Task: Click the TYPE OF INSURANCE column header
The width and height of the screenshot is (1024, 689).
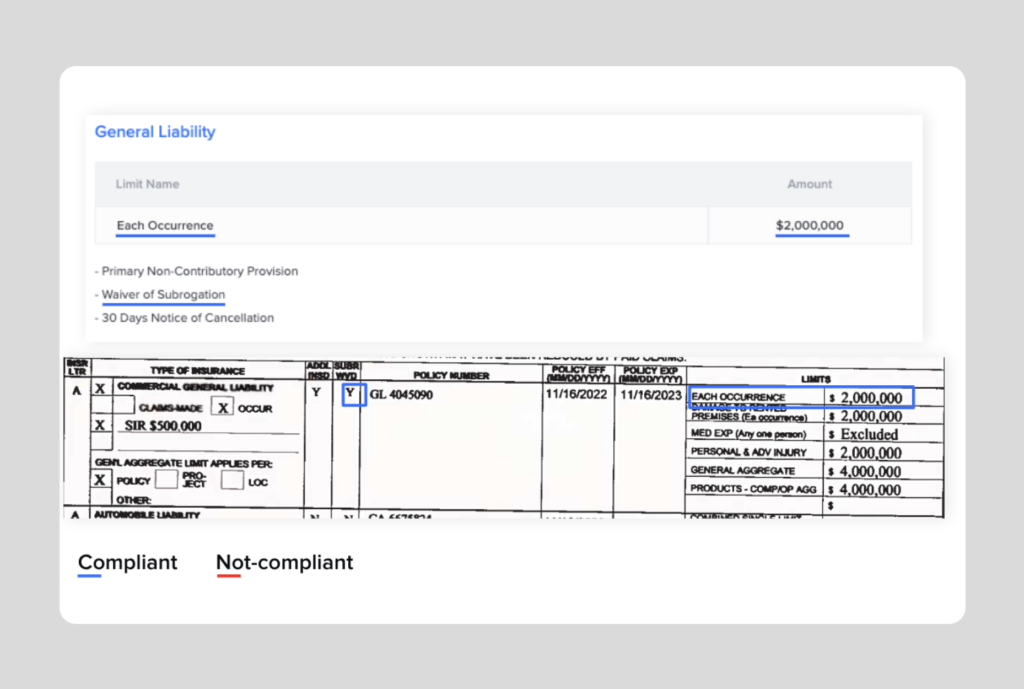Action: point(197,370)
